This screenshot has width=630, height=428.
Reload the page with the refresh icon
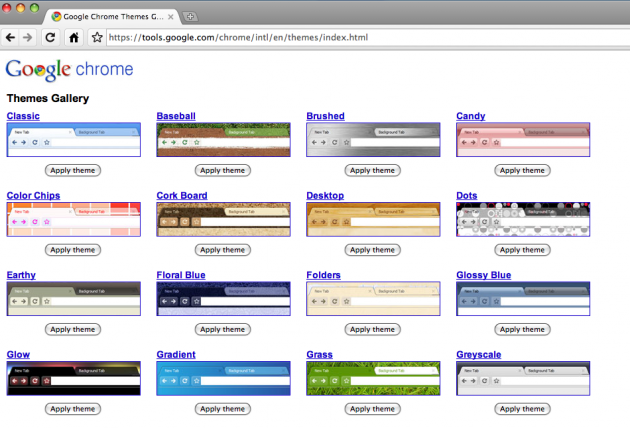click(x=50, y=38)
